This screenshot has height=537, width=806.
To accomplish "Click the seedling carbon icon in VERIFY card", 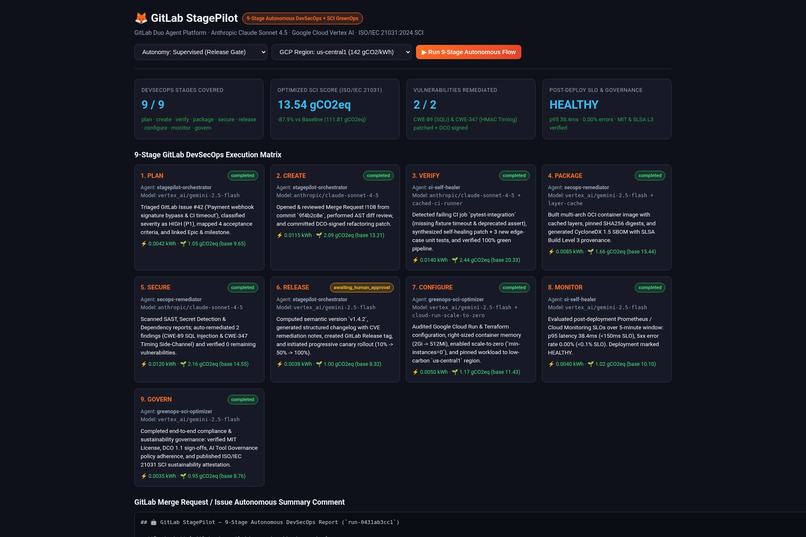I will coord(454,260).
